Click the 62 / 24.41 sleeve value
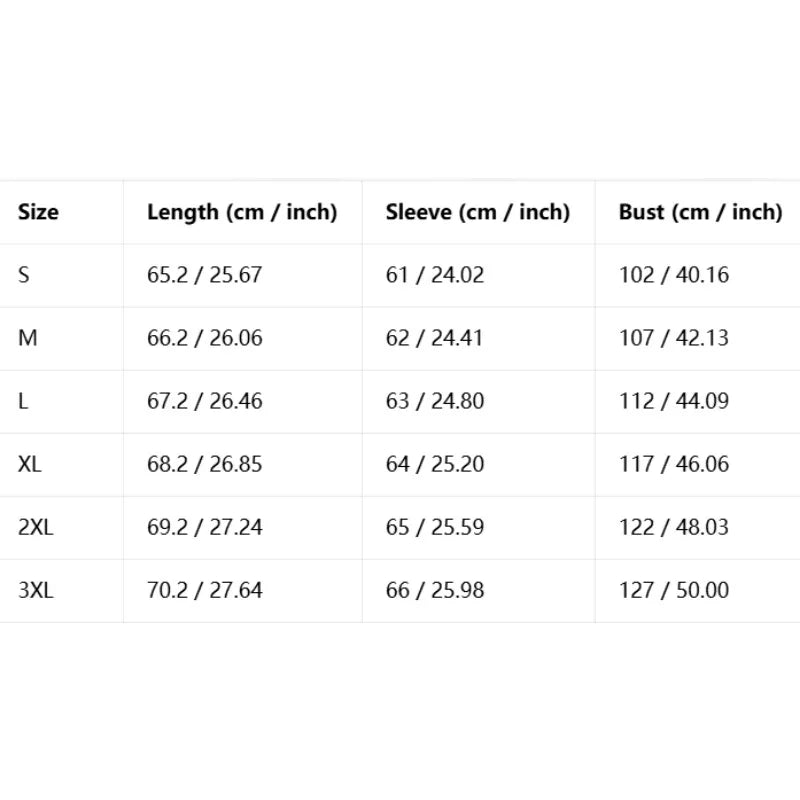Image resolution: width=800 pixels, height=800 pixels. point(434,338)
